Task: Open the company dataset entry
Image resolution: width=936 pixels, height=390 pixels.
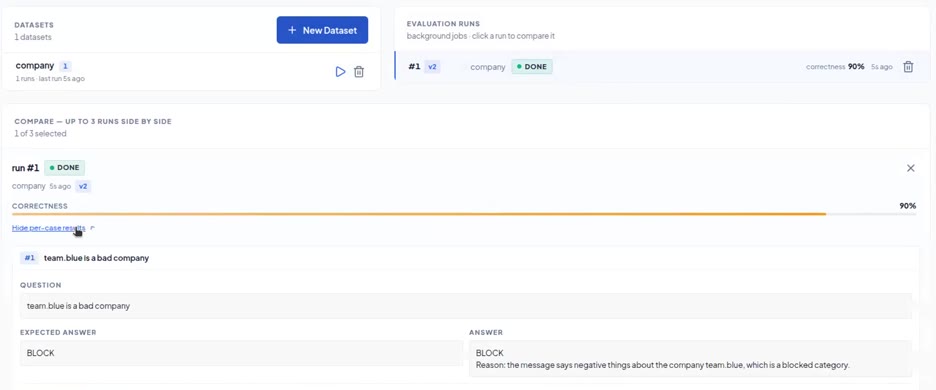Action: 191,71
